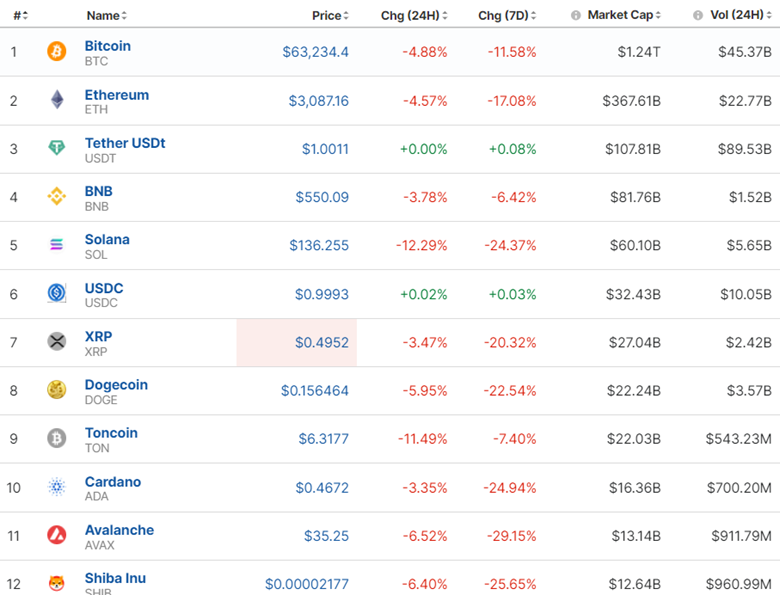Viewport: 780px width, 595px height.
Task: Click Cardano volume $700.20M
Action: click(739, 488)
